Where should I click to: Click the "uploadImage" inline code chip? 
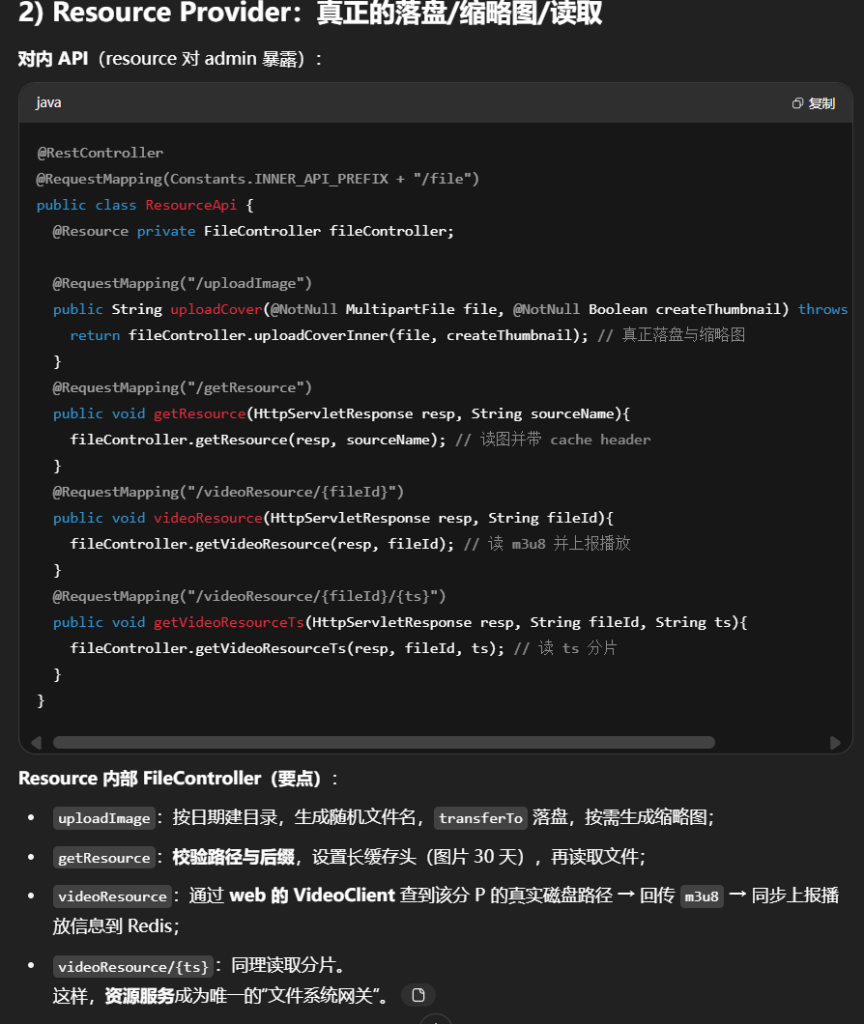click(104, 818)
